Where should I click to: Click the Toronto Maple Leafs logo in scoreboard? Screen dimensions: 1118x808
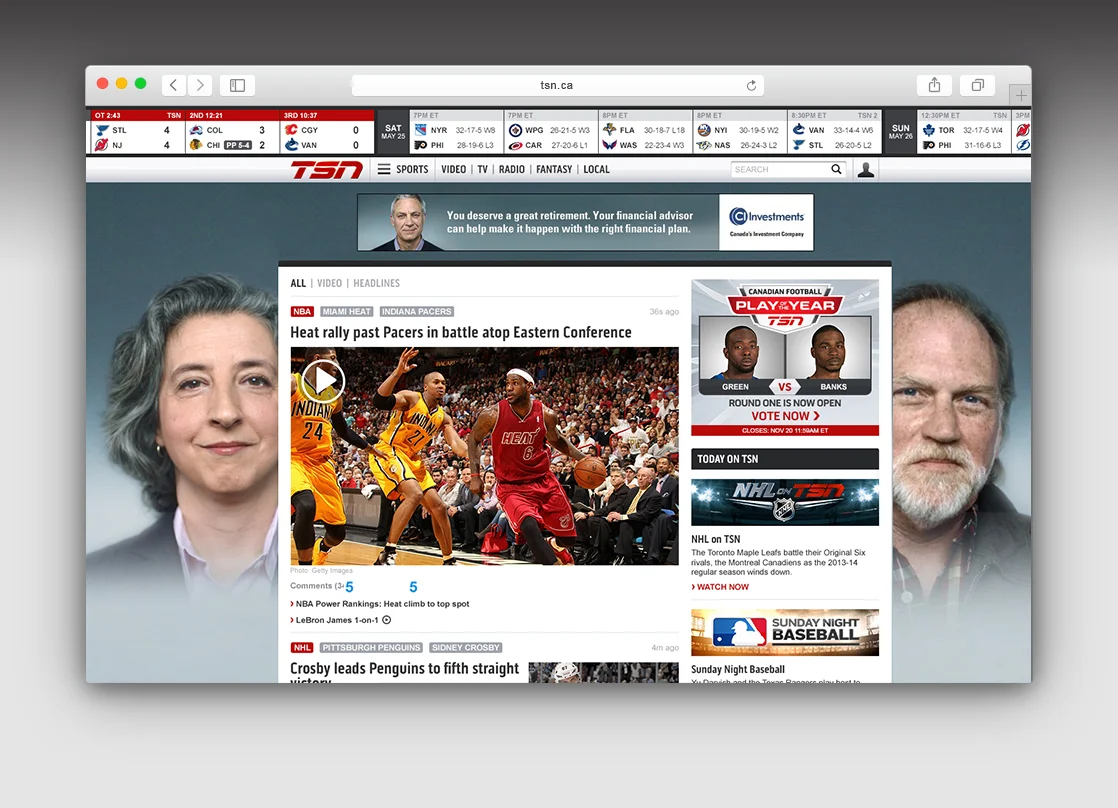click(x=928, y=130)
